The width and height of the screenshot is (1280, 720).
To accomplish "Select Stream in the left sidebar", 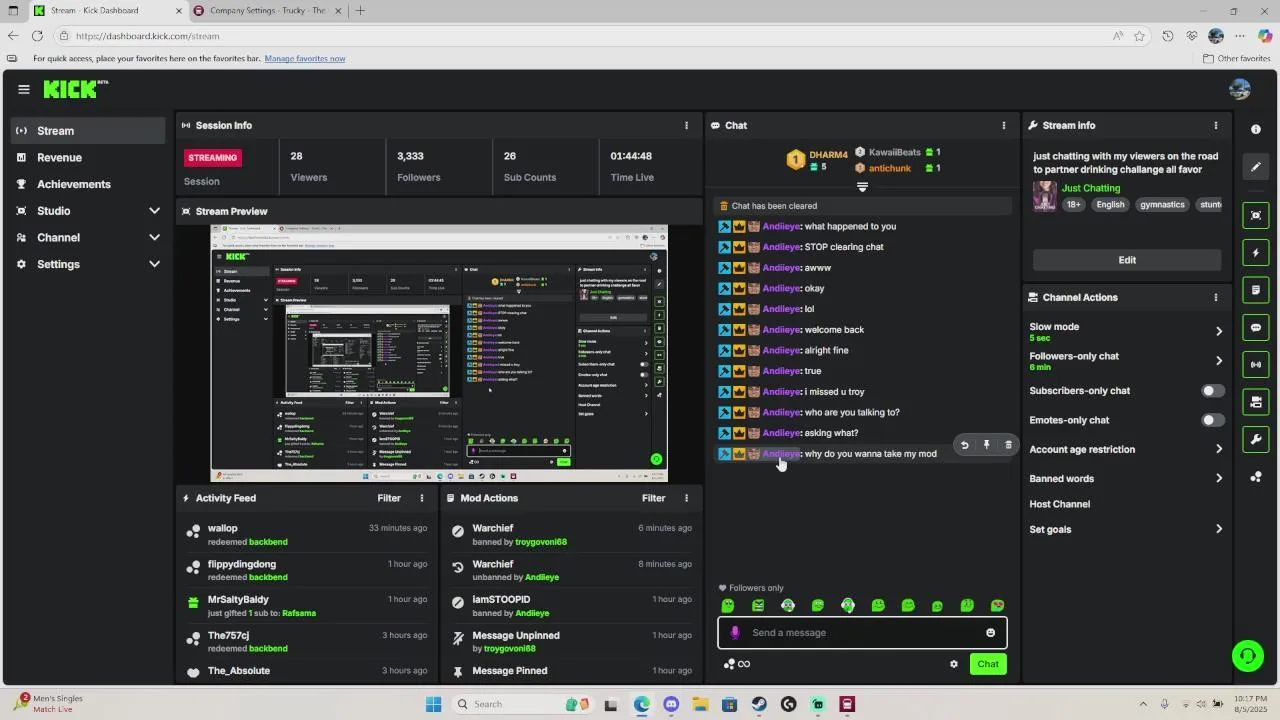I will pyautogui.click(x=88, y=131).
